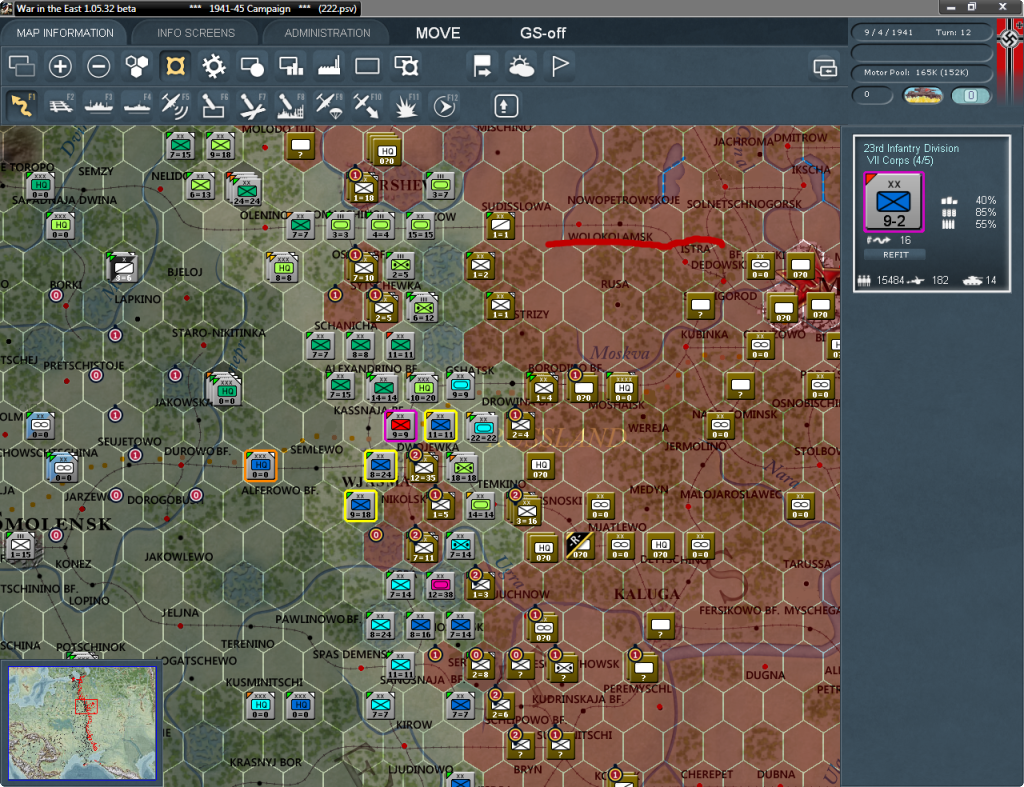Click the 23rd Infantry Division name
This screenshot has height=787, width=1024.
(911, 148)
